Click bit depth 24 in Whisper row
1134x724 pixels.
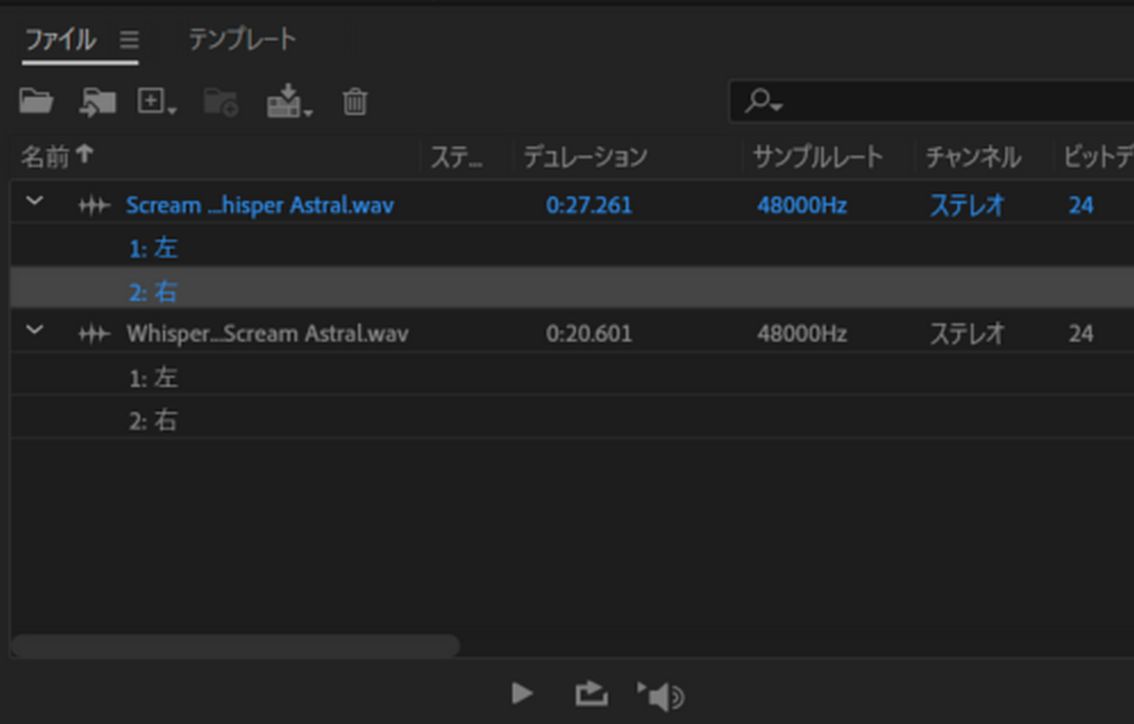click(x=1081, y=334)
